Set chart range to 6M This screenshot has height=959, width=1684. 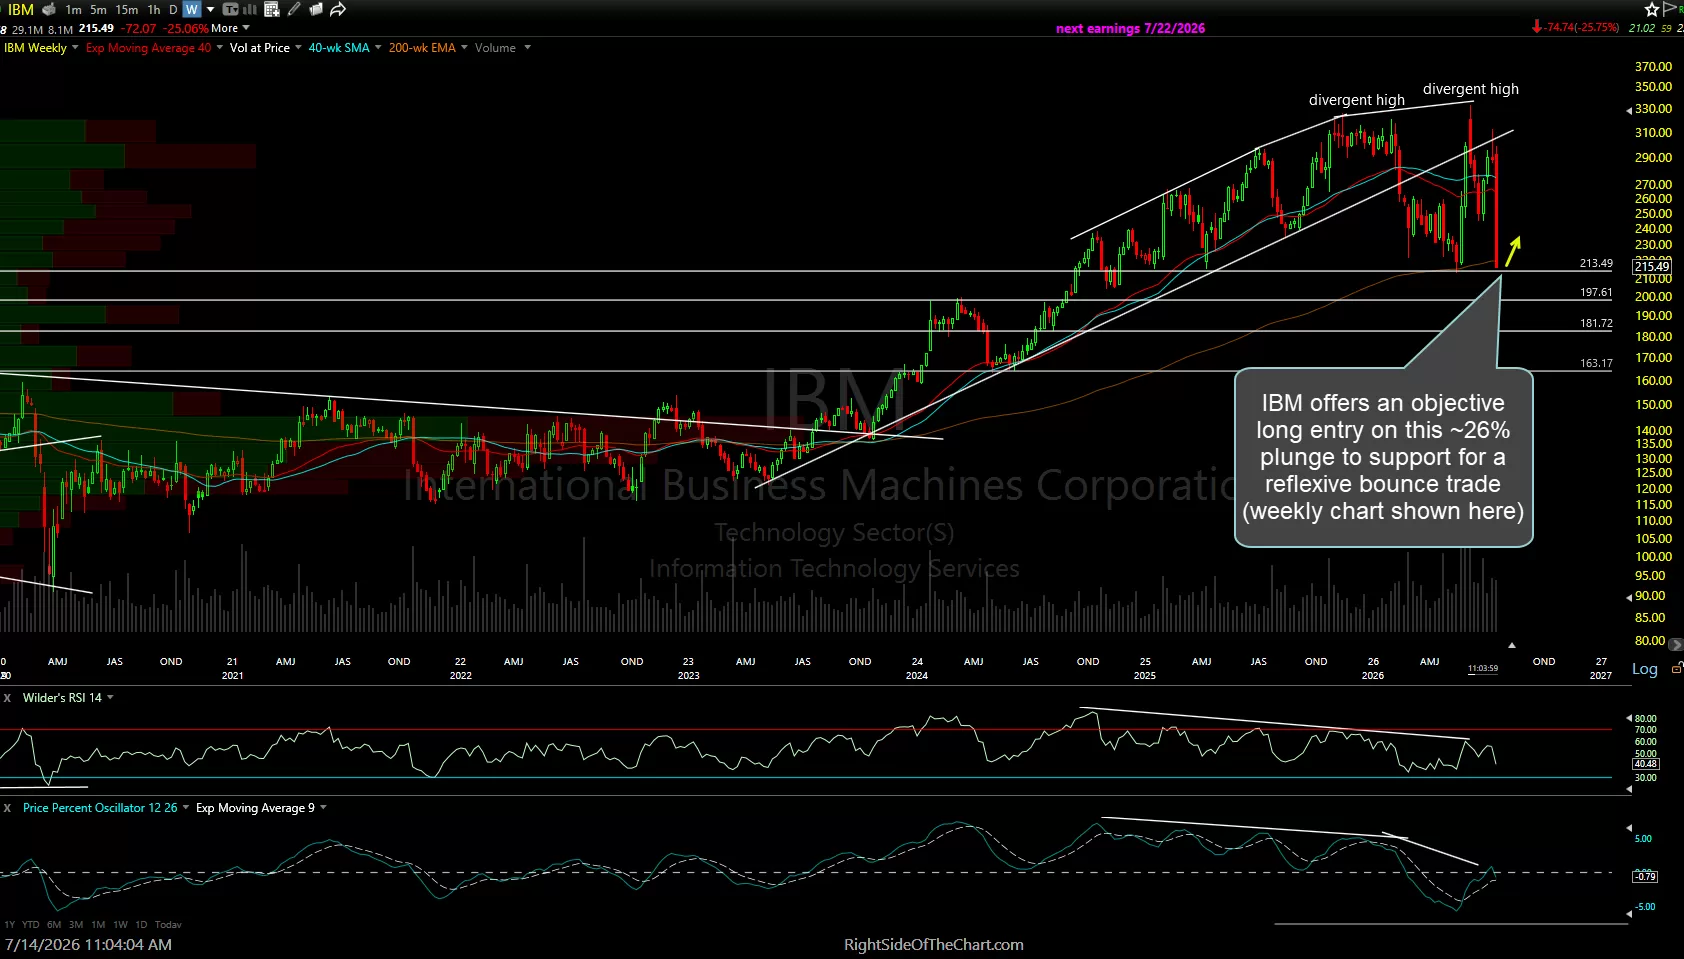54,925
